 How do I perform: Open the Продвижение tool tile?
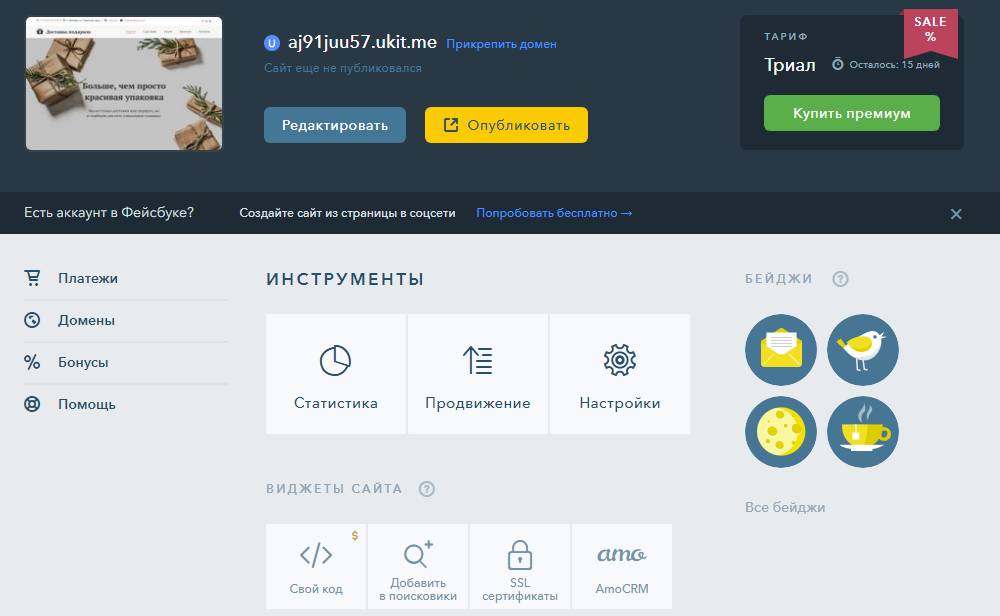coord(477,374)
